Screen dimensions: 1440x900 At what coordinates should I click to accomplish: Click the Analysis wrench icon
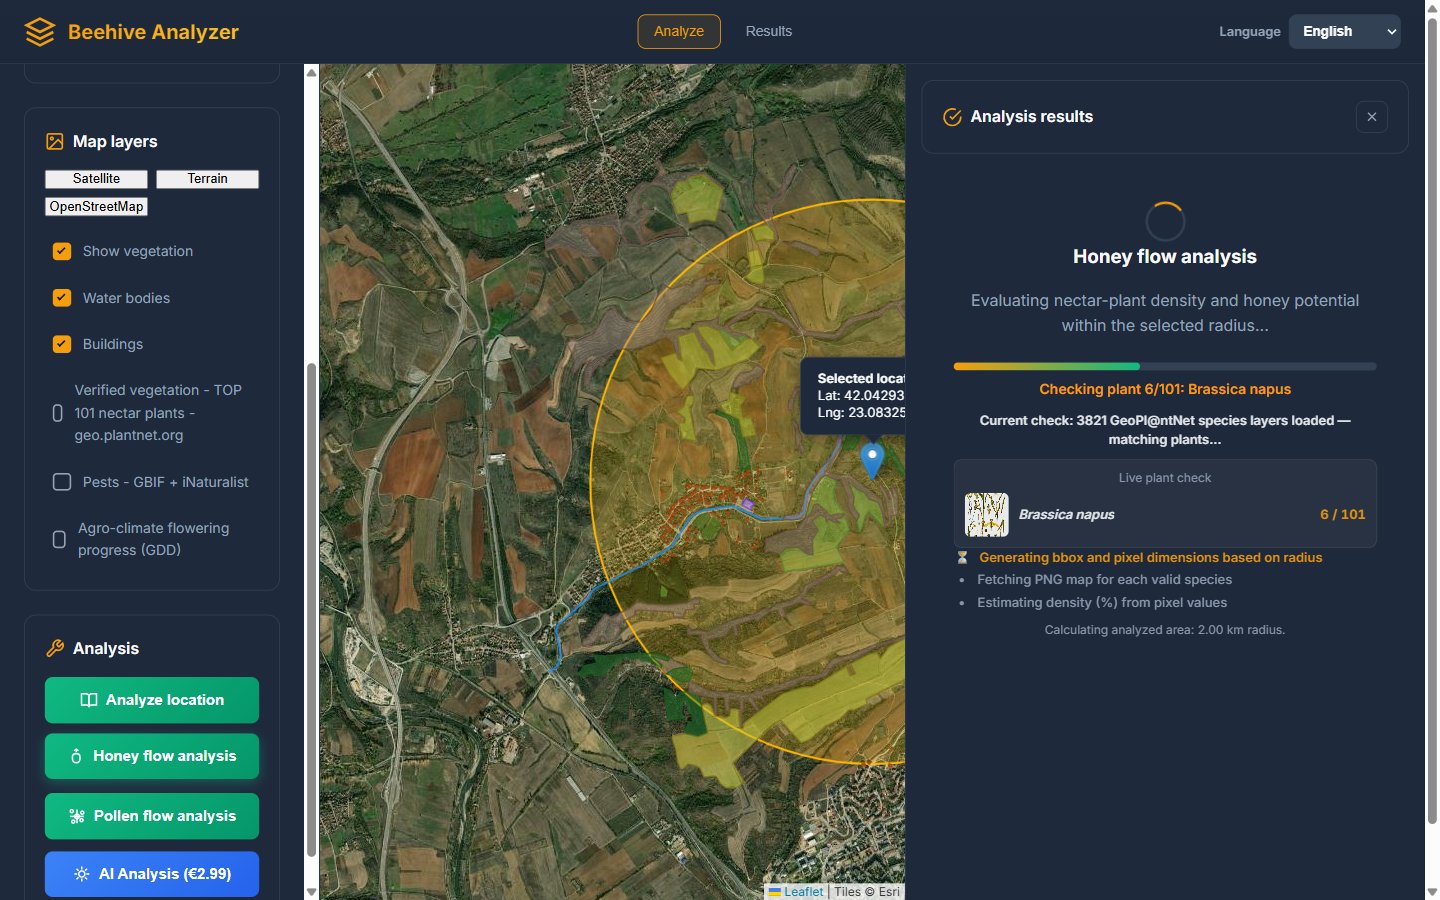click(x=55, y=648)
